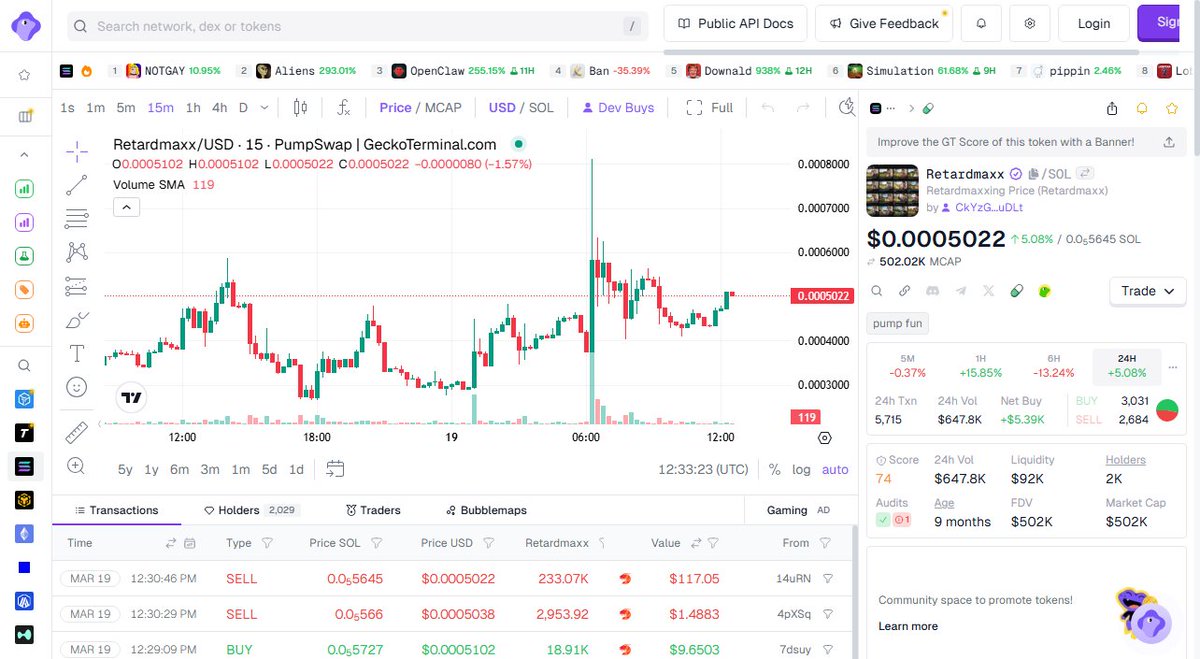Add token to favorites with star icon
The width and height of the screenshot is (1200, 659).
point(1171,108)
